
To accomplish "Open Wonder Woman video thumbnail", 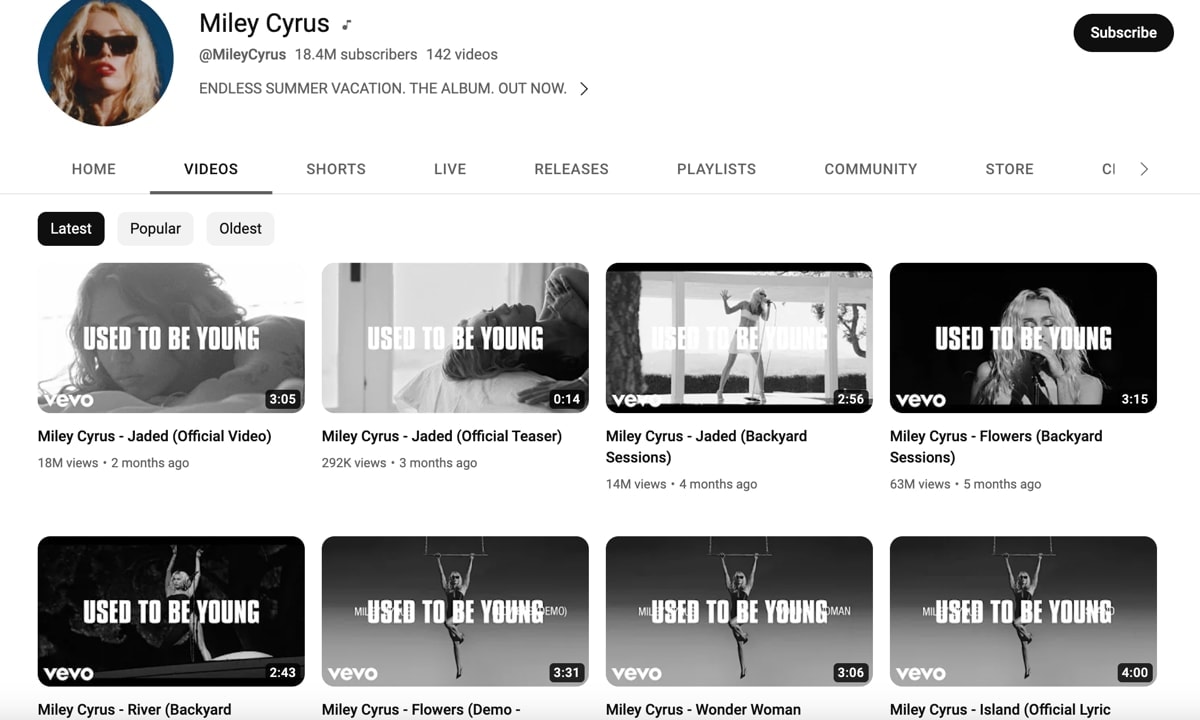I will click(x=739, y=611).
